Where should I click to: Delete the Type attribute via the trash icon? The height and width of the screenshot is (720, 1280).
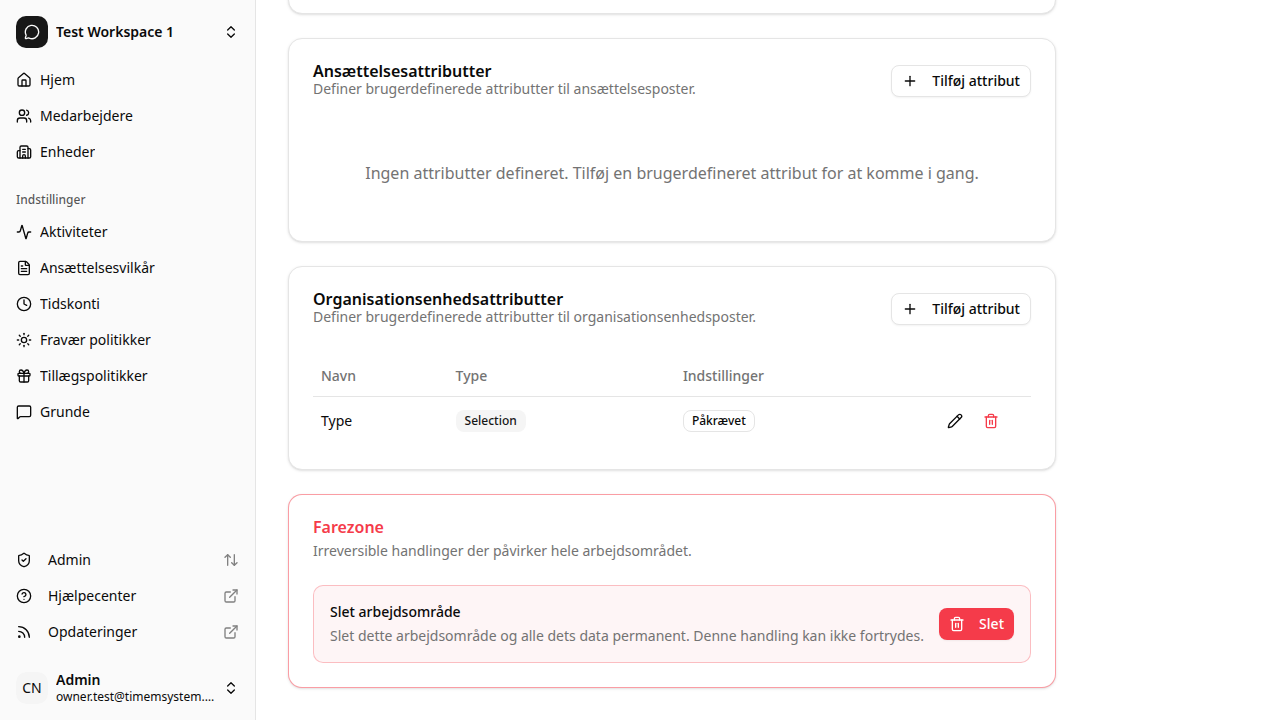[x=991, y=420]
